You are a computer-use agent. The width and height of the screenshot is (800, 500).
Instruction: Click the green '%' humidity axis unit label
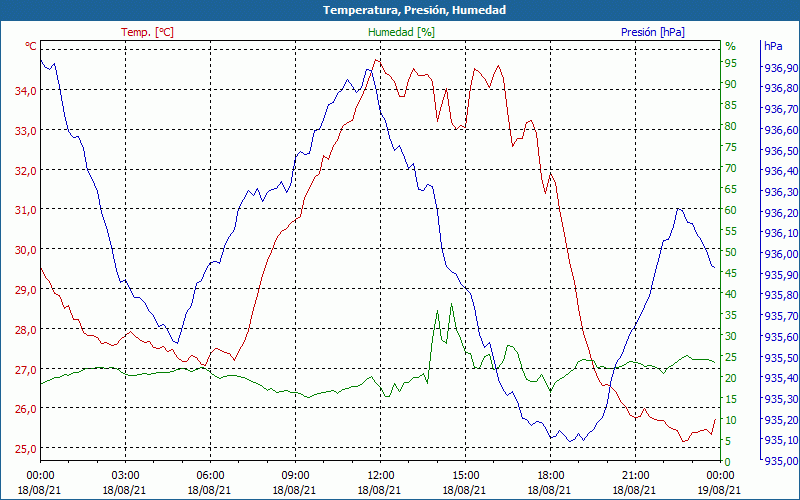pos(731,46)
